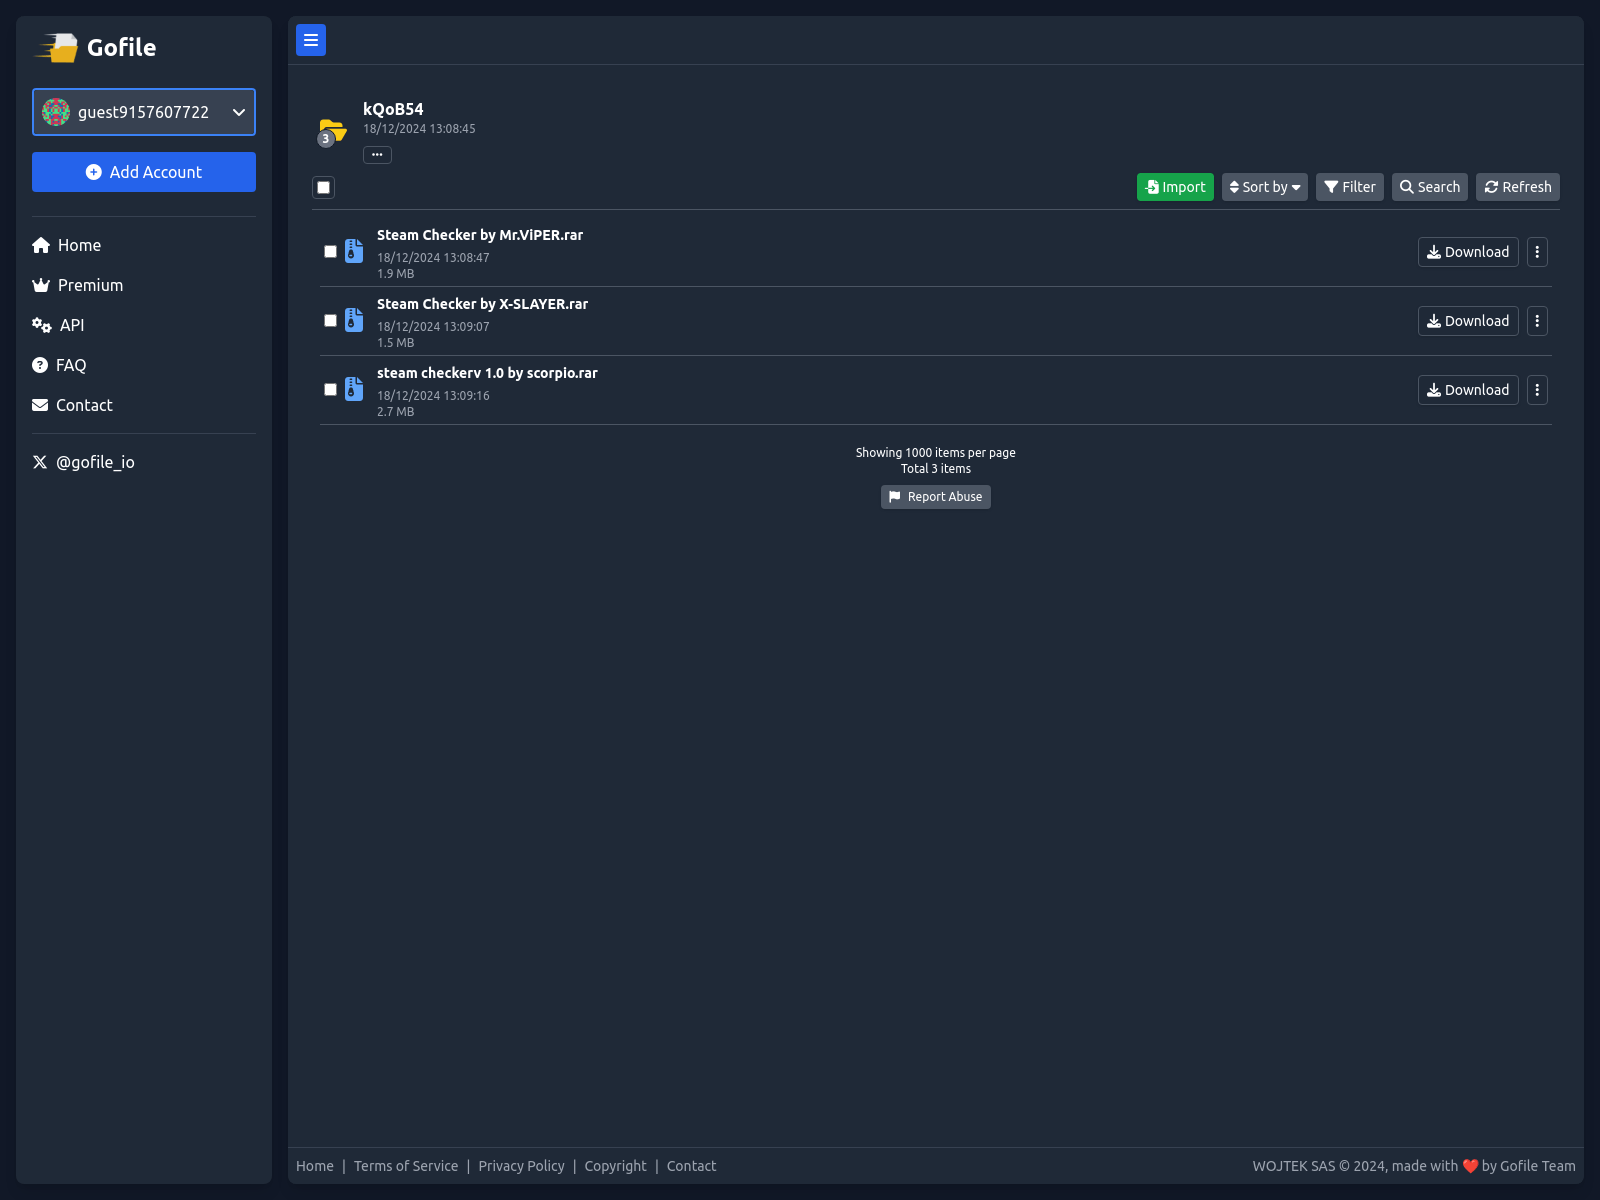
Task: Click the Search button
Action: (1430, 187)
